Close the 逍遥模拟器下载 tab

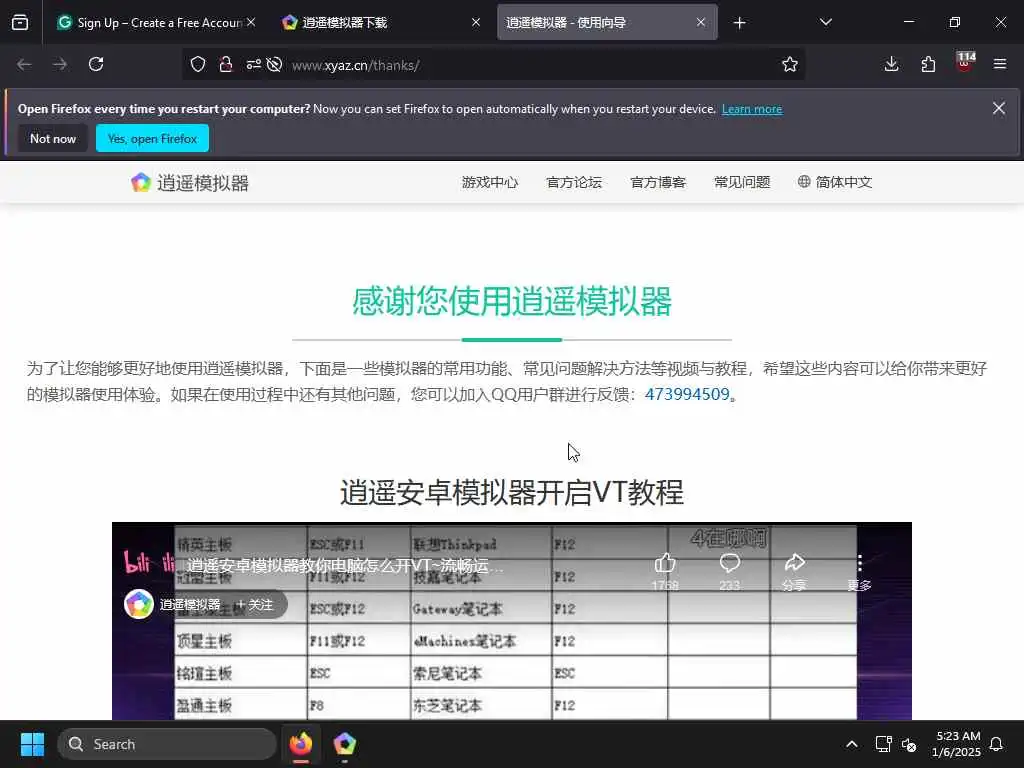coord(476,22)
